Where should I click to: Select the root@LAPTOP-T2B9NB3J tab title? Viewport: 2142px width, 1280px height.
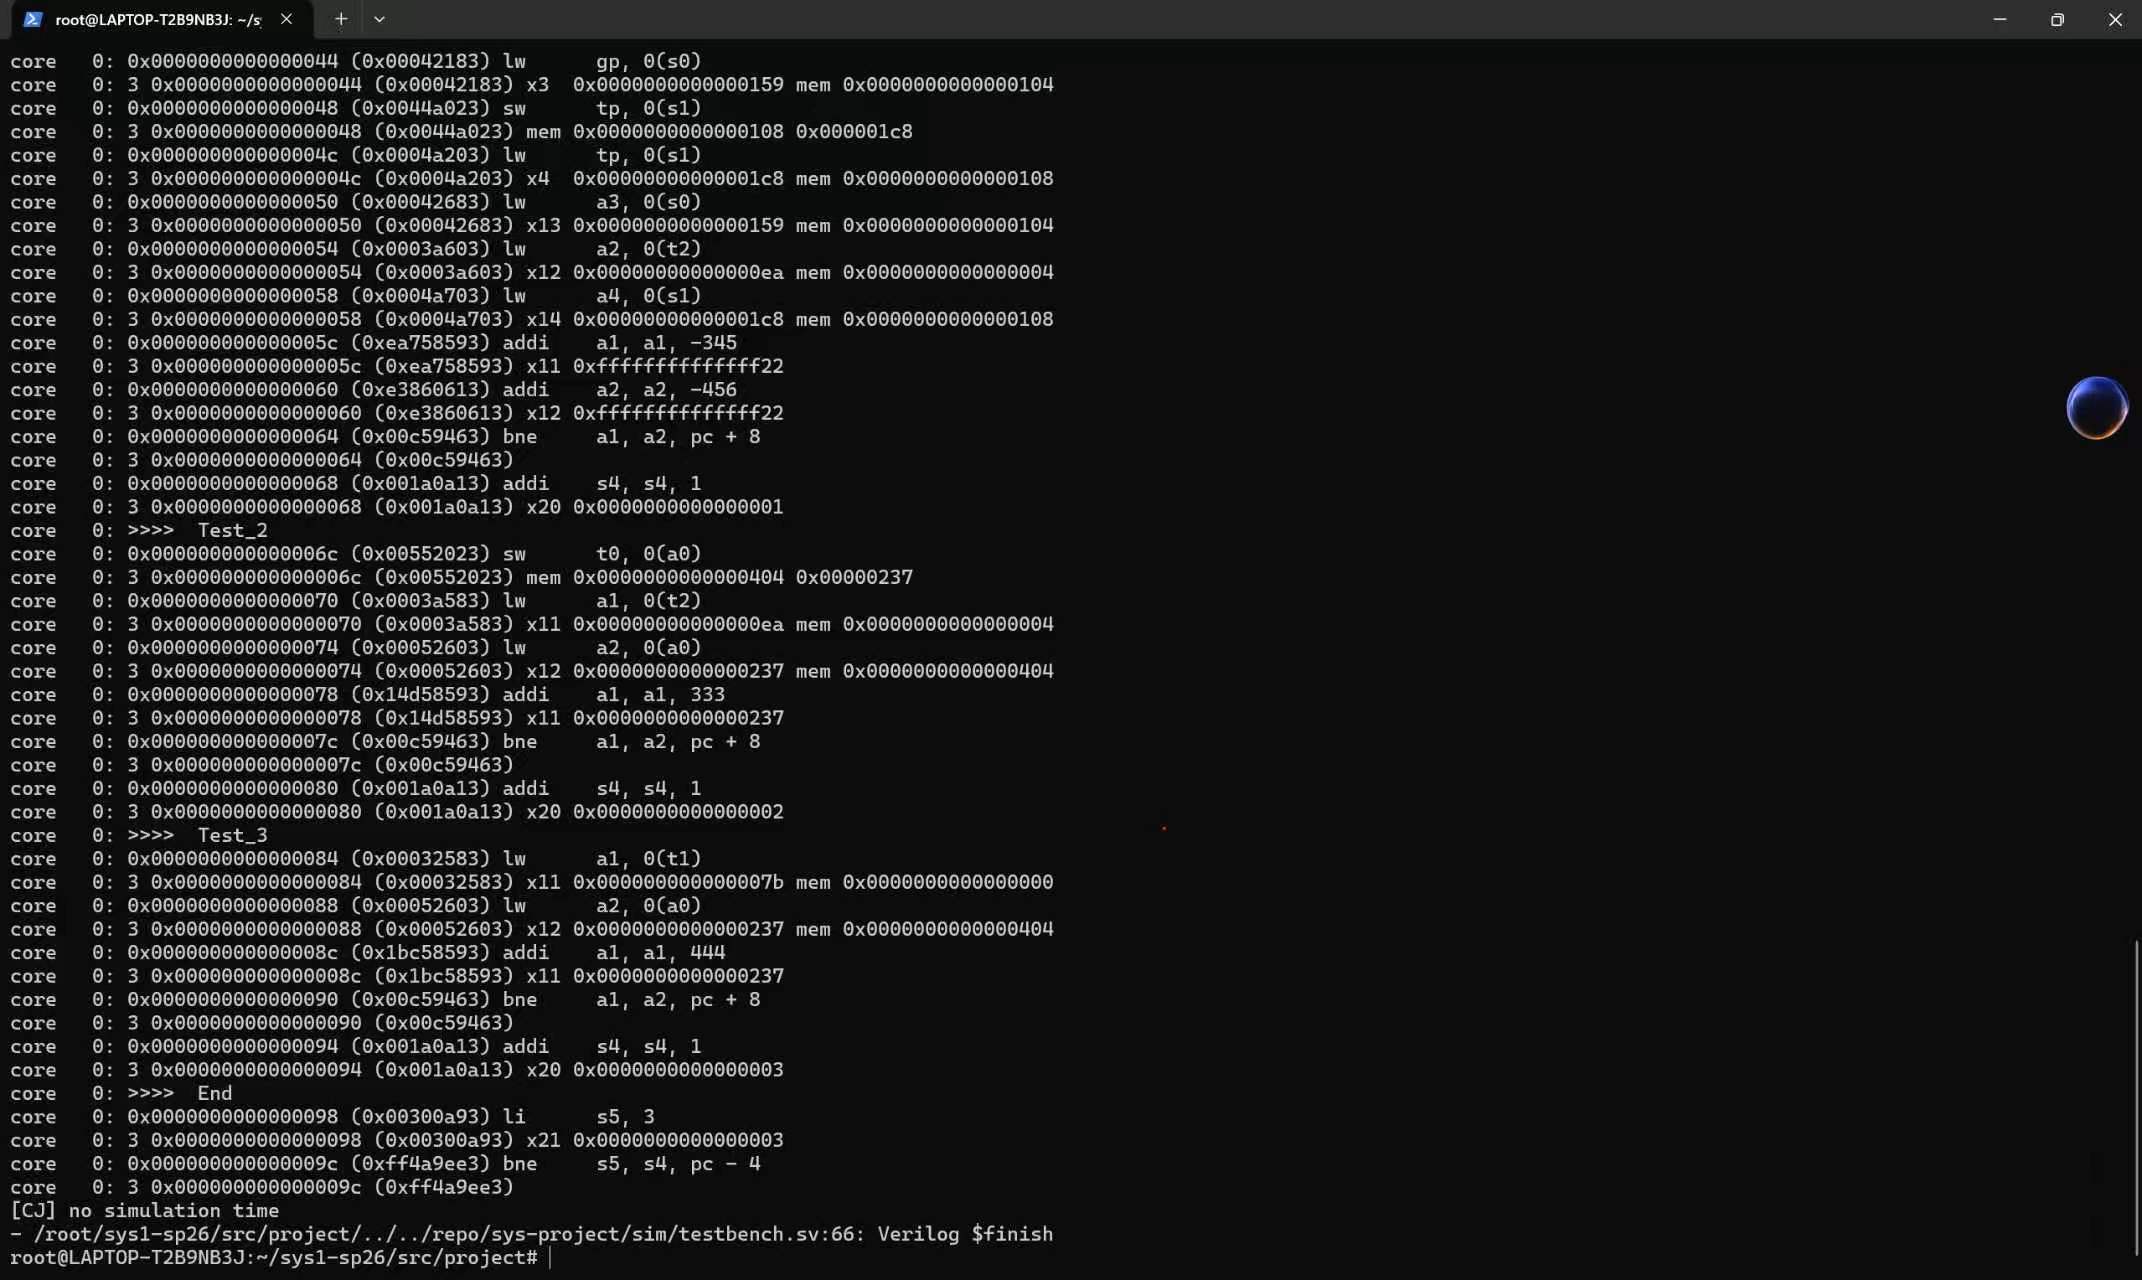point(158,20)
